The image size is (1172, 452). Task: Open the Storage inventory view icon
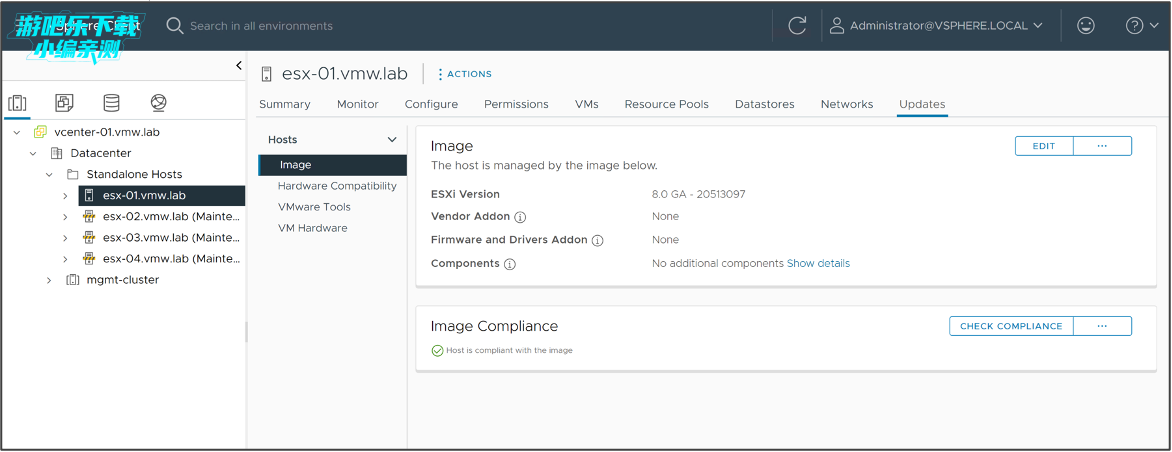point(111,103)
